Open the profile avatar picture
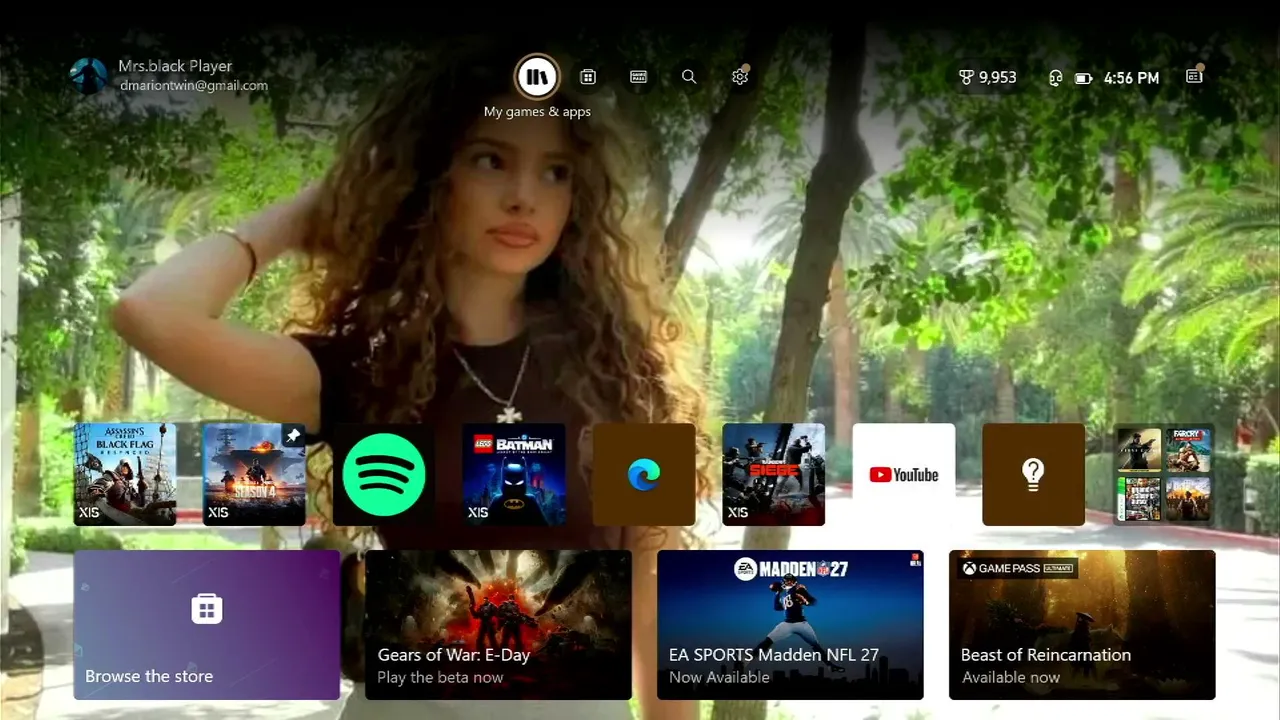The width and height of the screenshot is (1280, 720). point(89,76)
